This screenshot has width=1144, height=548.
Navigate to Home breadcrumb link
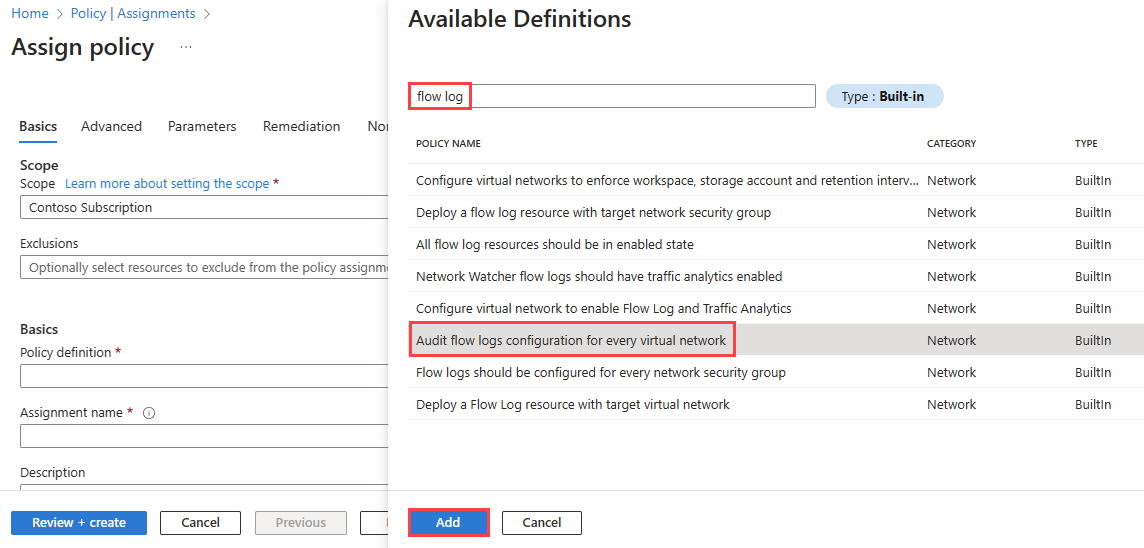click(x=30, y=13)
